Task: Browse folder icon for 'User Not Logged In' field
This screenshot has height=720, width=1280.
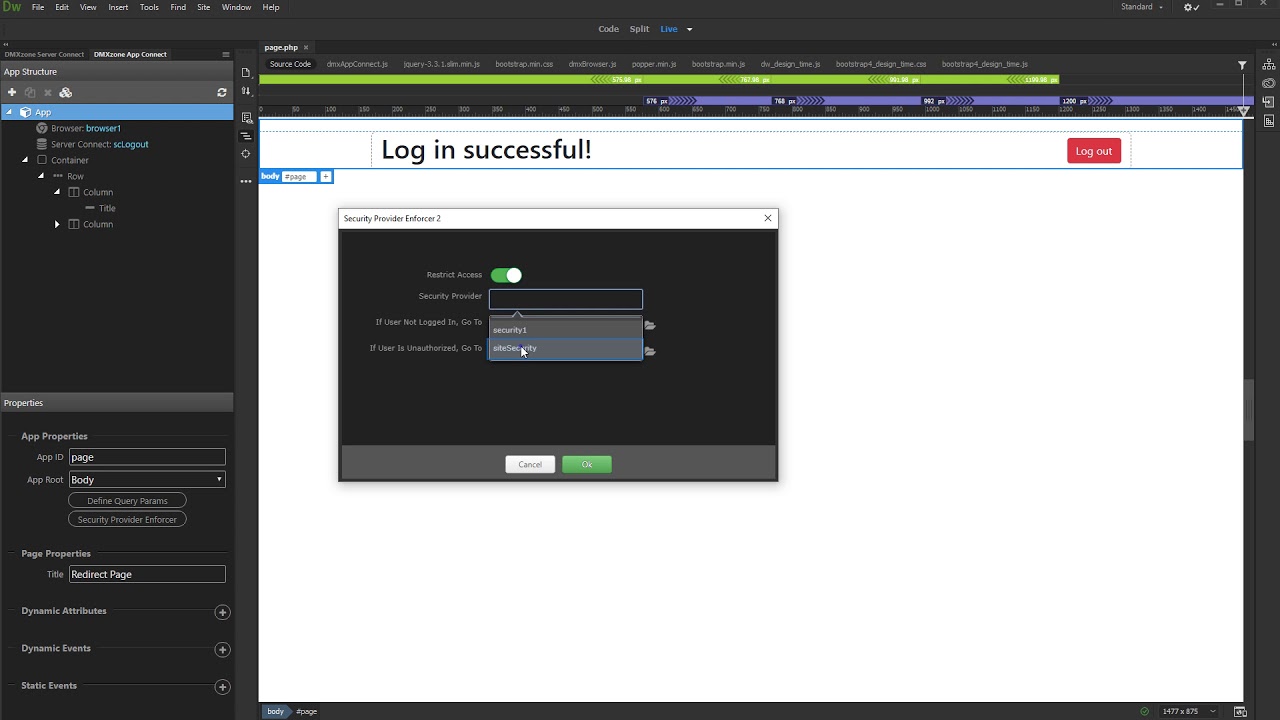Action: [x=650, y=326]
